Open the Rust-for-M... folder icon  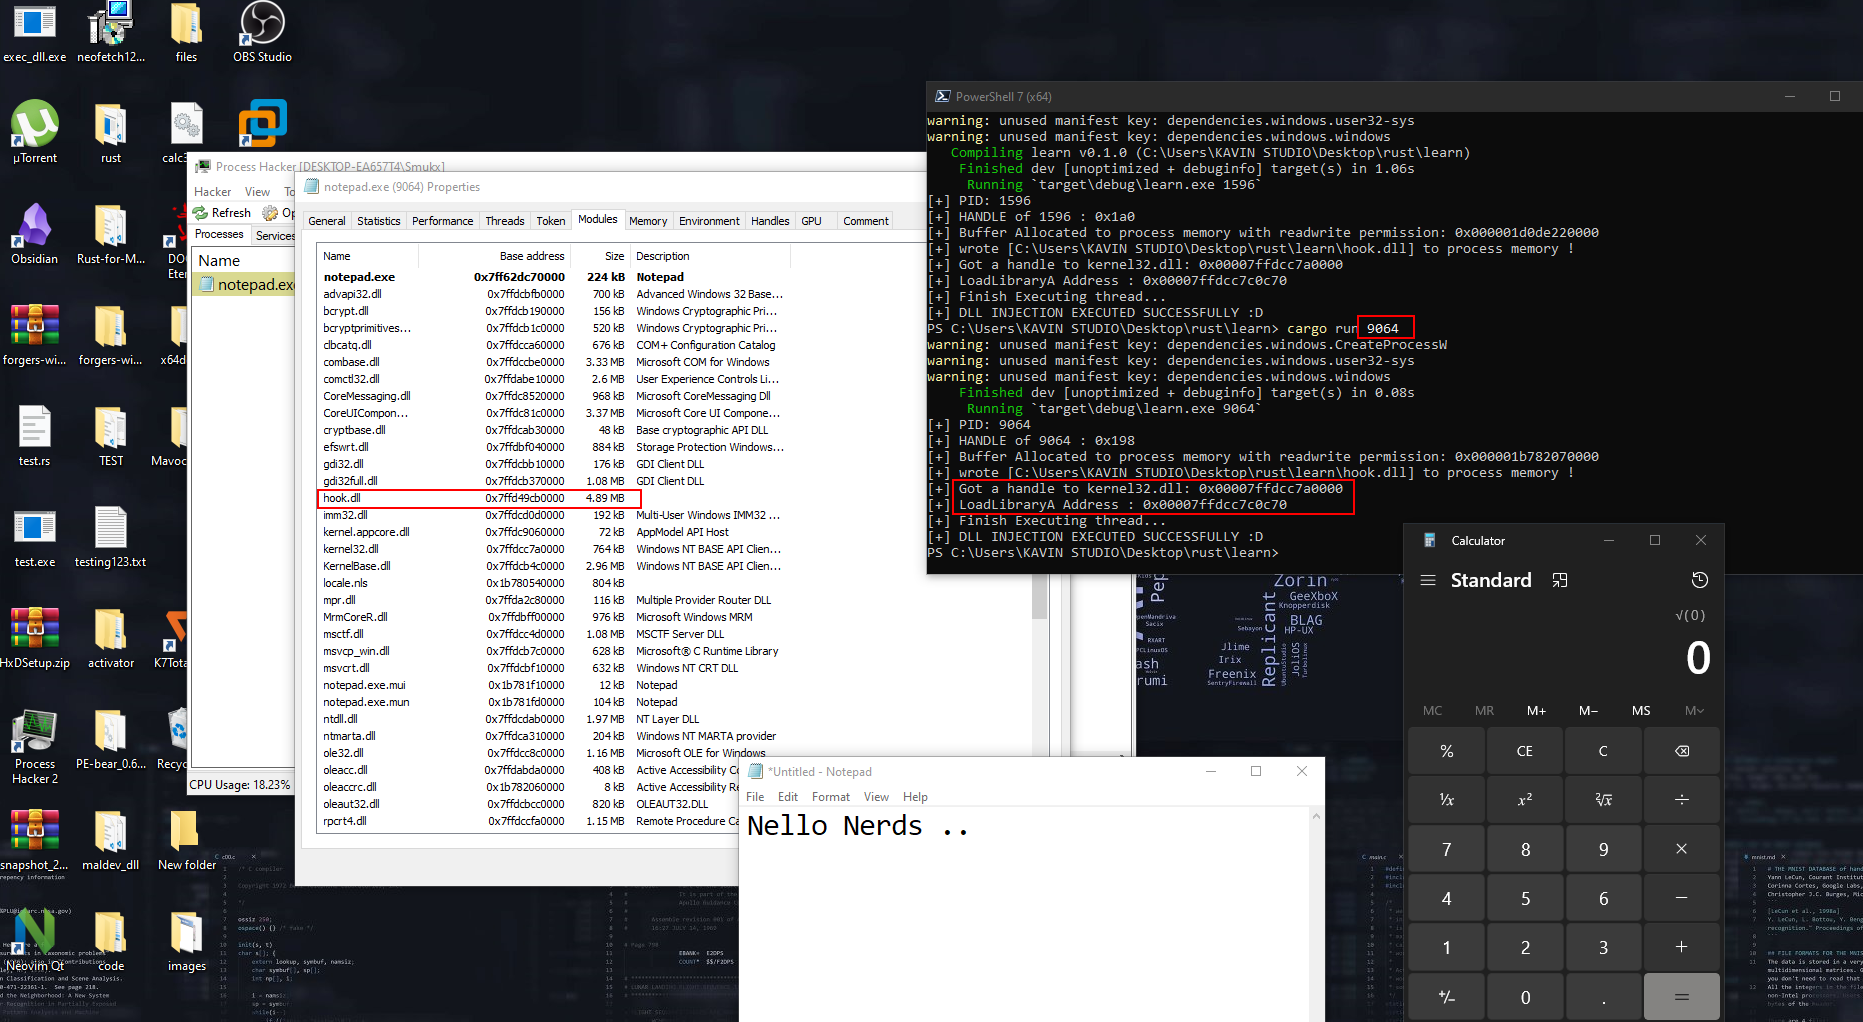coord(111,232)
